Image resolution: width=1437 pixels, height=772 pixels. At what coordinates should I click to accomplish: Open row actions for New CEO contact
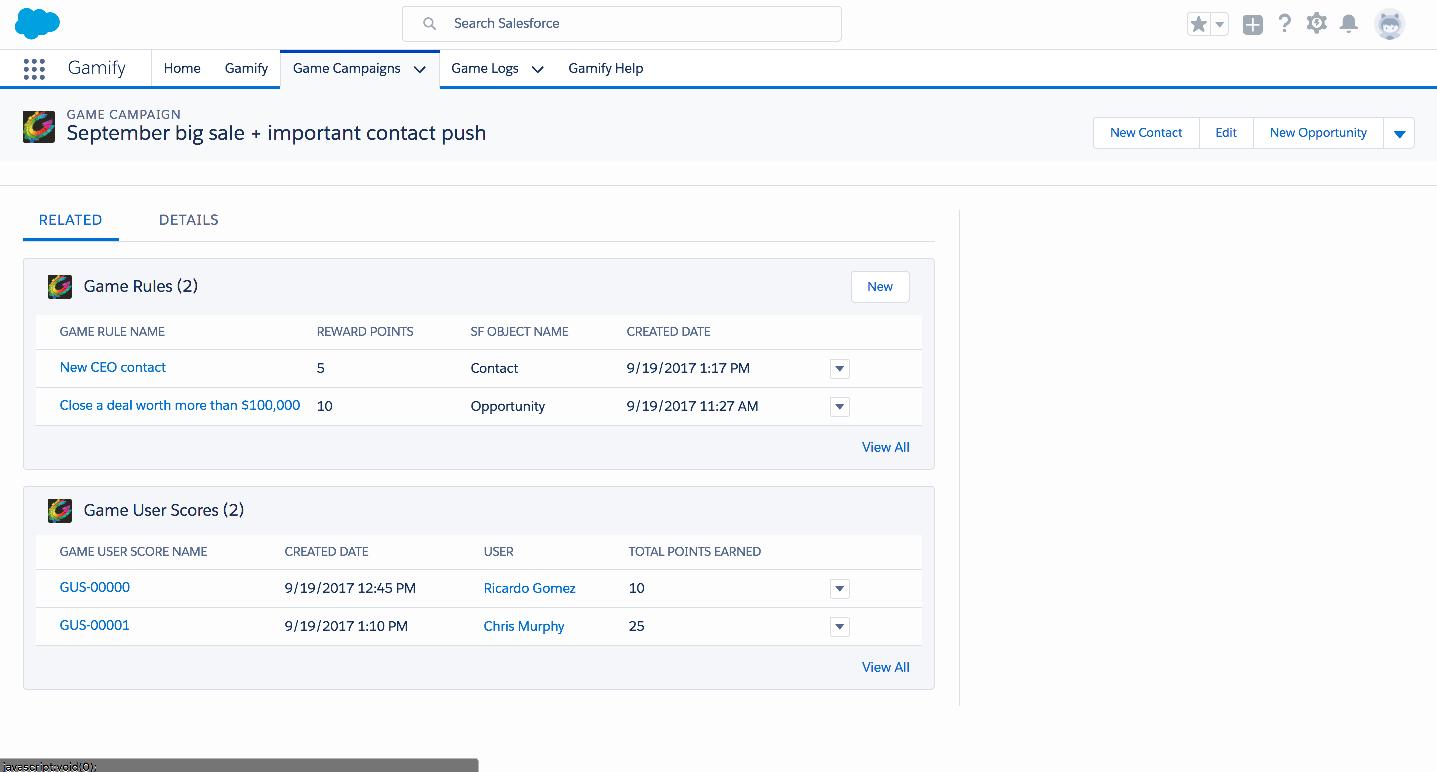point(840,369)
